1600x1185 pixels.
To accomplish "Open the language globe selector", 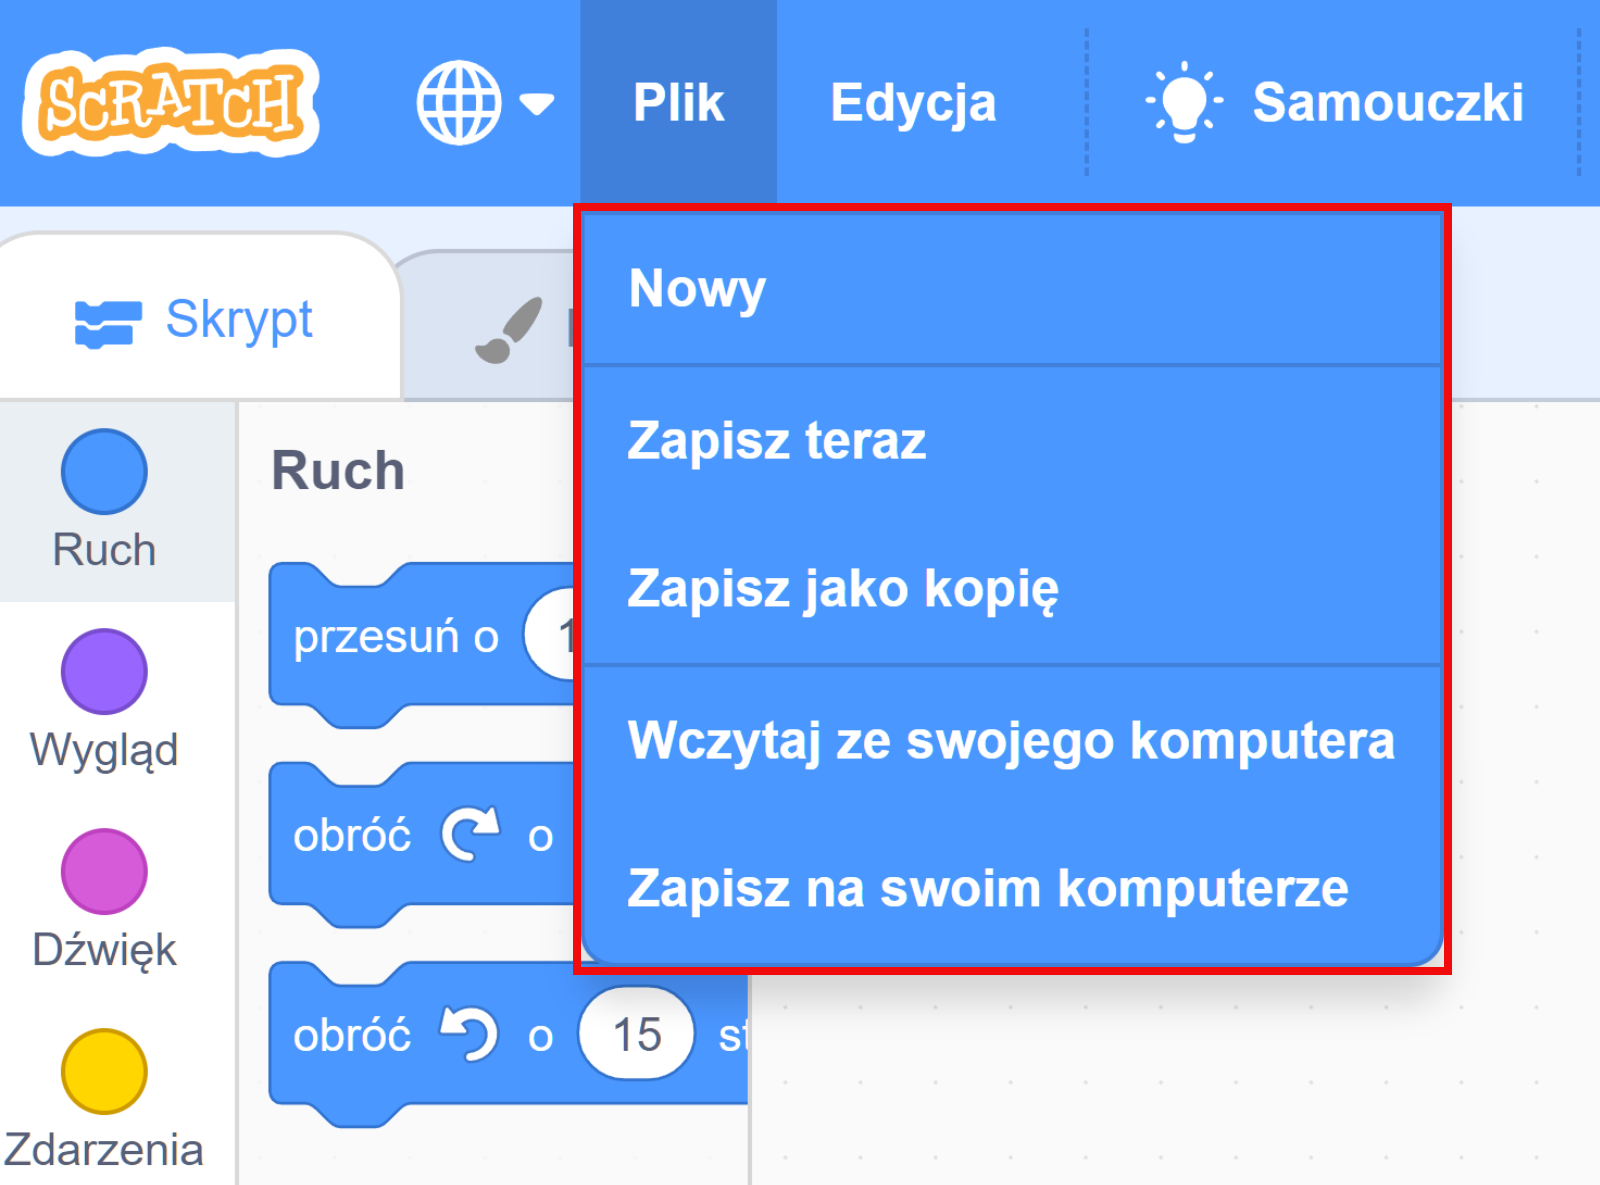I will pyautogui.click(x=460, y=100).
